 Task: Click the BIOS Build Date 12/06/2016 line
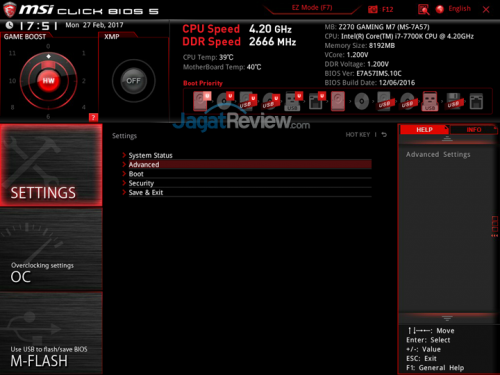coord(370,83)
